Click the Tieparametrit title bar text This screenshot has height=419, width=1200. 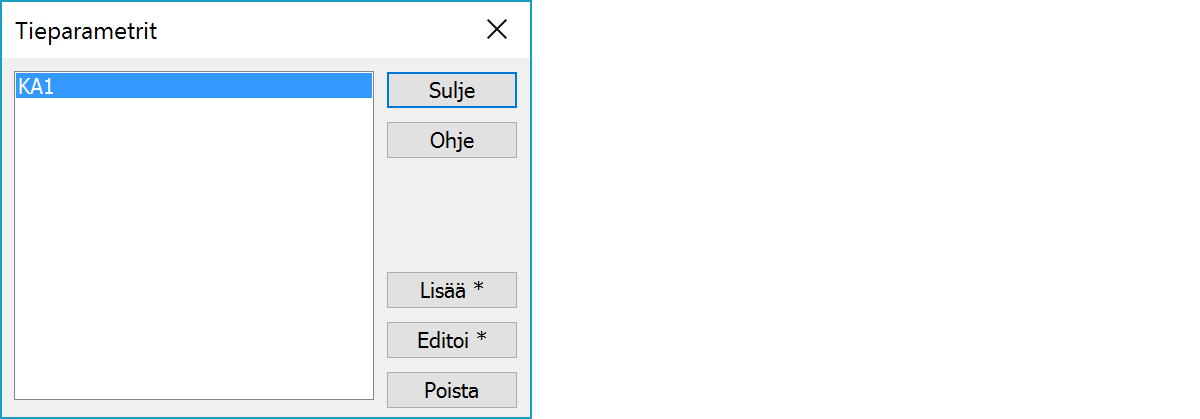point(86,31)
